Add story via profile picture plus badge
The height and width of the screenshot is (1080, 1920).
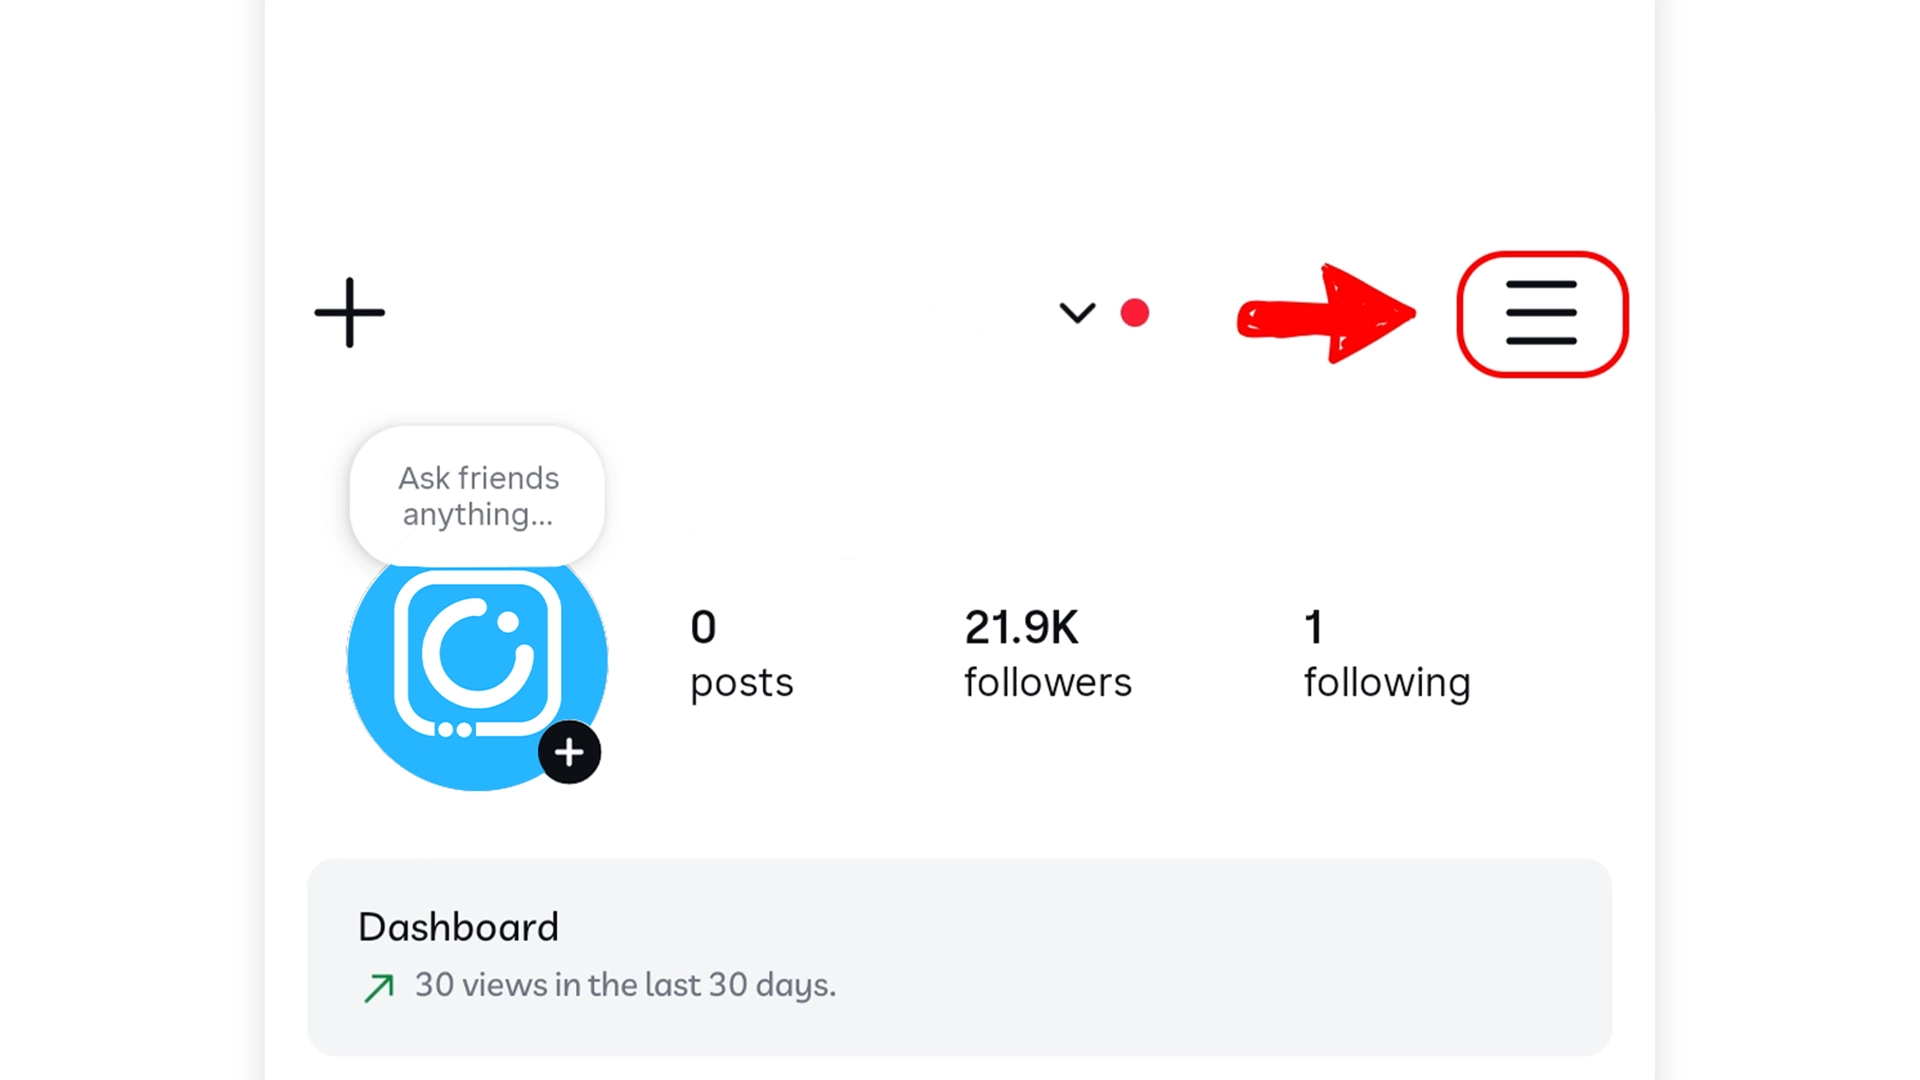pyautogui.click(x=569, y=752)
